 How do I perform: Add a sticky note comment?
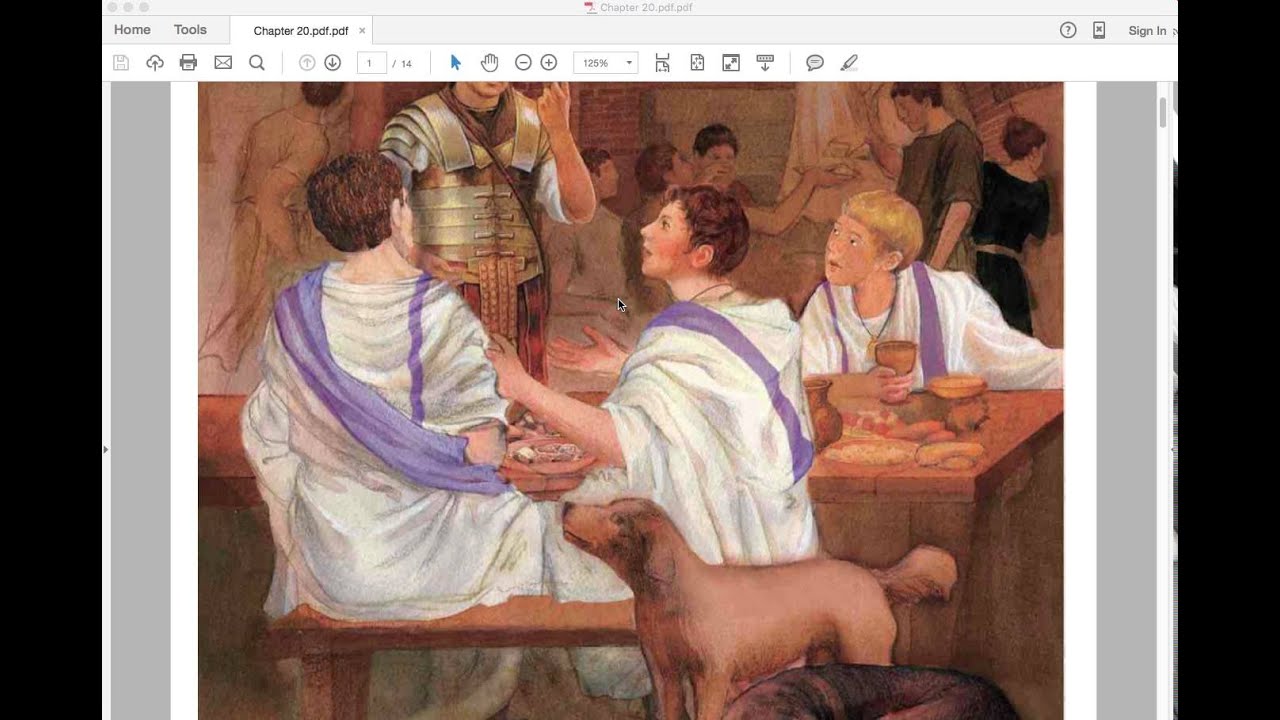point(815,63)
